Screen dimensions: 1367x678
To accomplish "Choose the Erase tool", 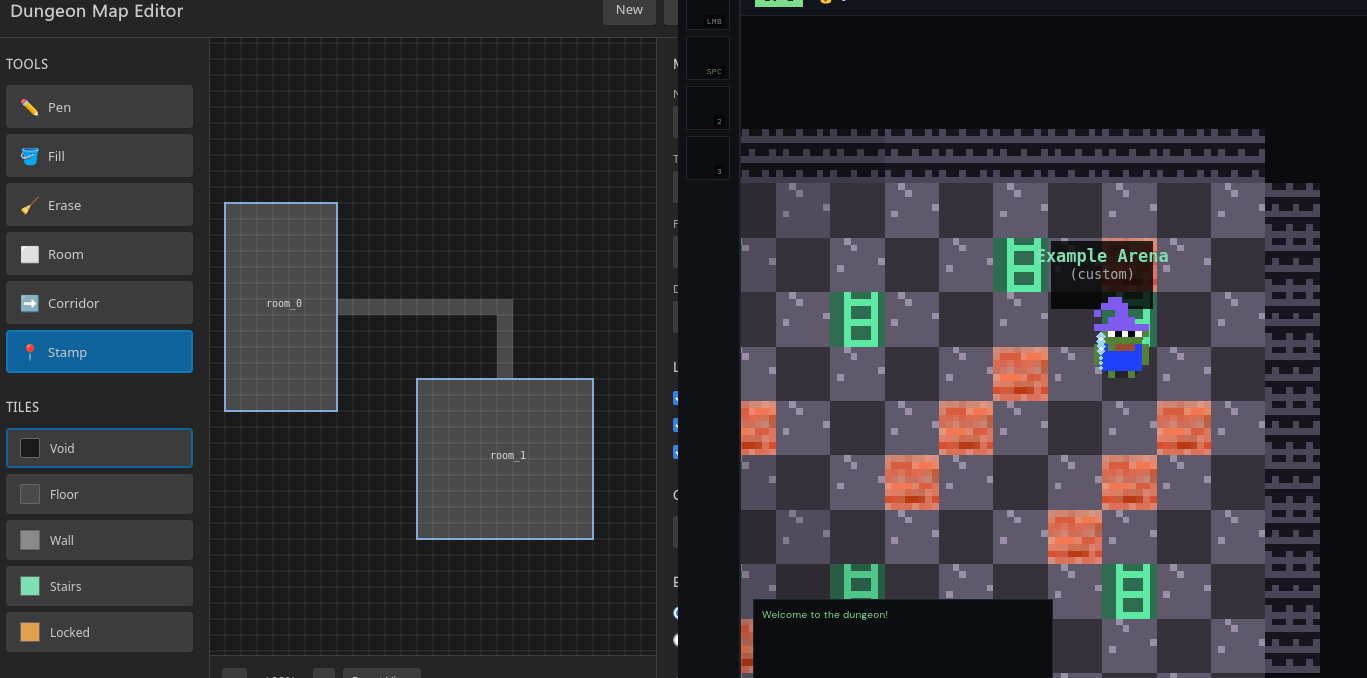I will (99, 205).
